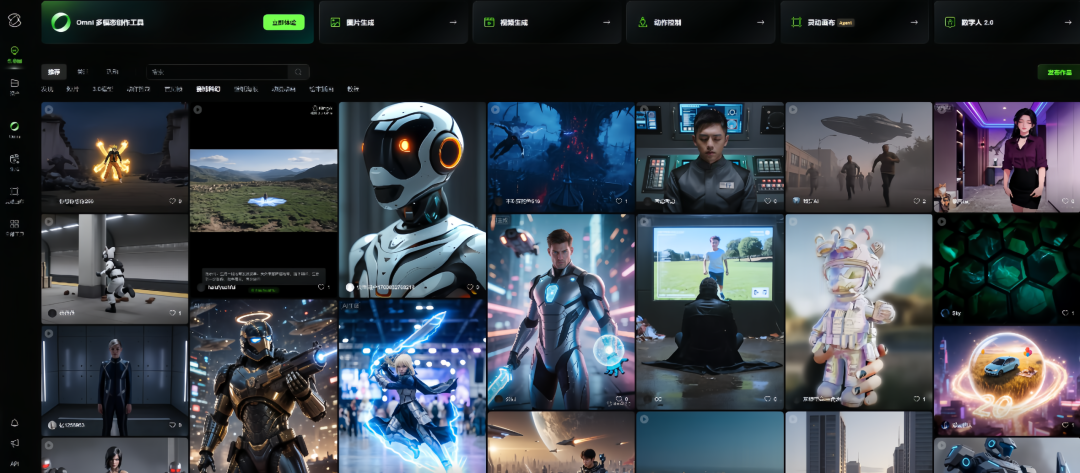Select the highlighted category in the filter tag row
The height and width of the screenshot is (473, 1080).
[x=208, y=89]
